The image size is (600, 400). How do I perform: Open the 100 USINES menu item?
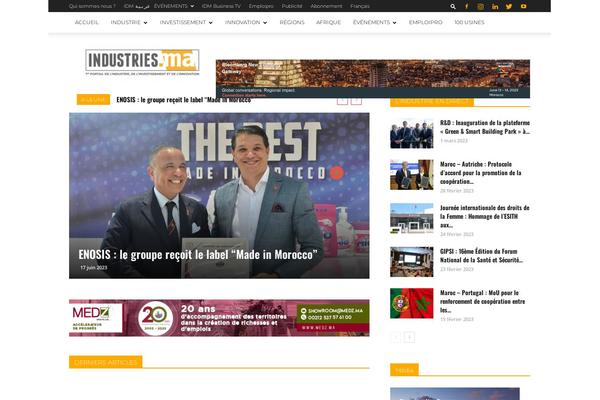click(469, 23)
